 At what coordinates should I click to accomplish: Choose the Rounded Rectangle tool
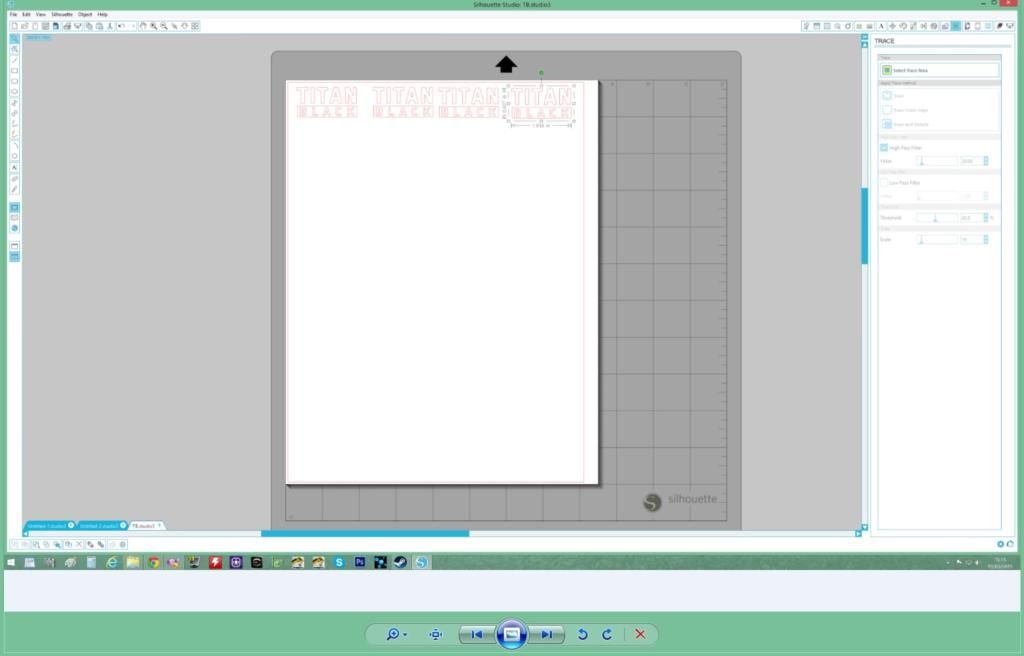[x=14, y=81]
